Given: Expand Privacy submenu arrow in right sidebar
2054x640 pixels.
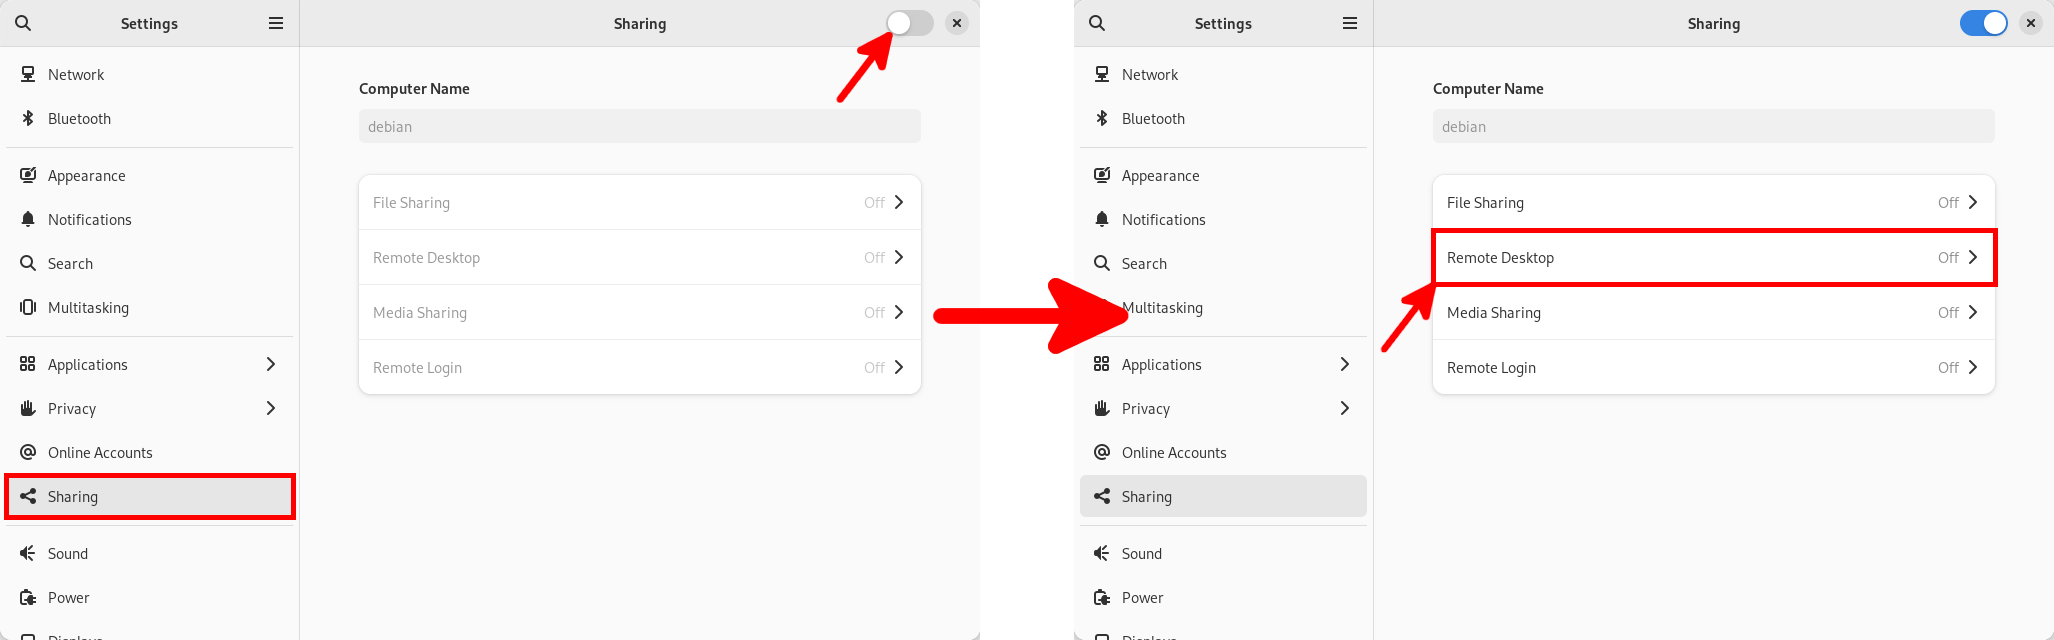Looking at the screenshot, I should (1345, 408).
